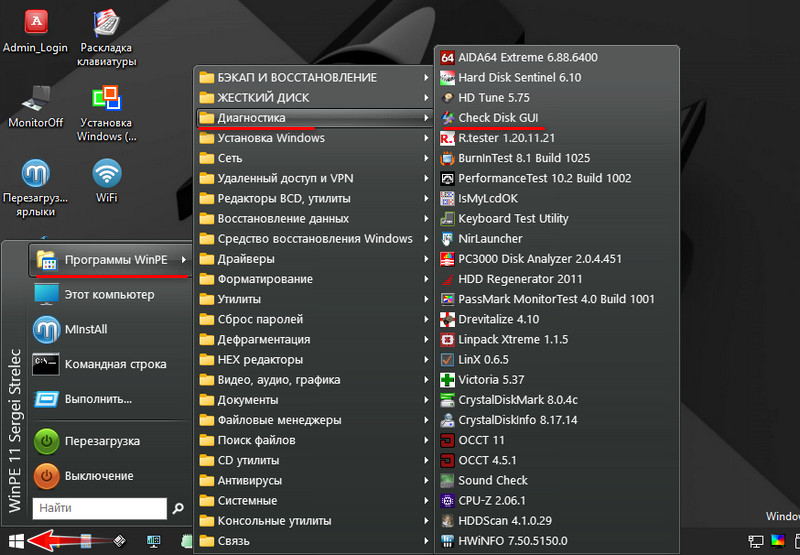Start Check Disk GUI
Viewport: 800px width, 555px height.
[x=557, y=118]
